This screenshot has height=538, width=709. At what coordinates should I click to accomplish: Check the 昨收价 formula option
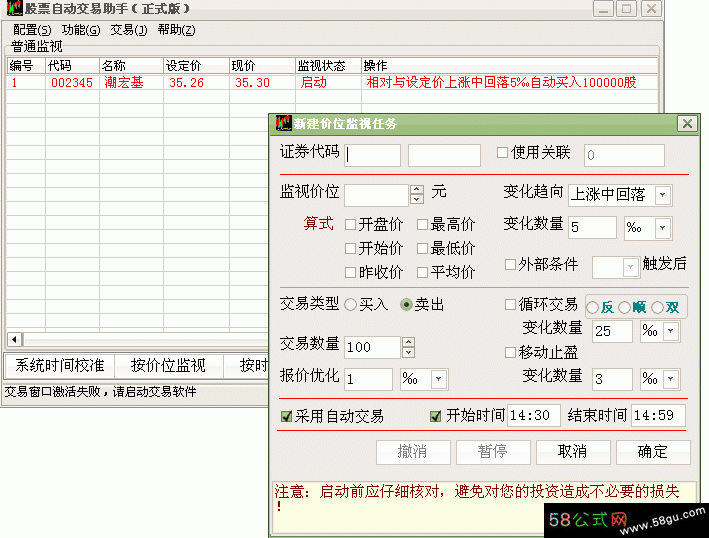coord(350,272)
